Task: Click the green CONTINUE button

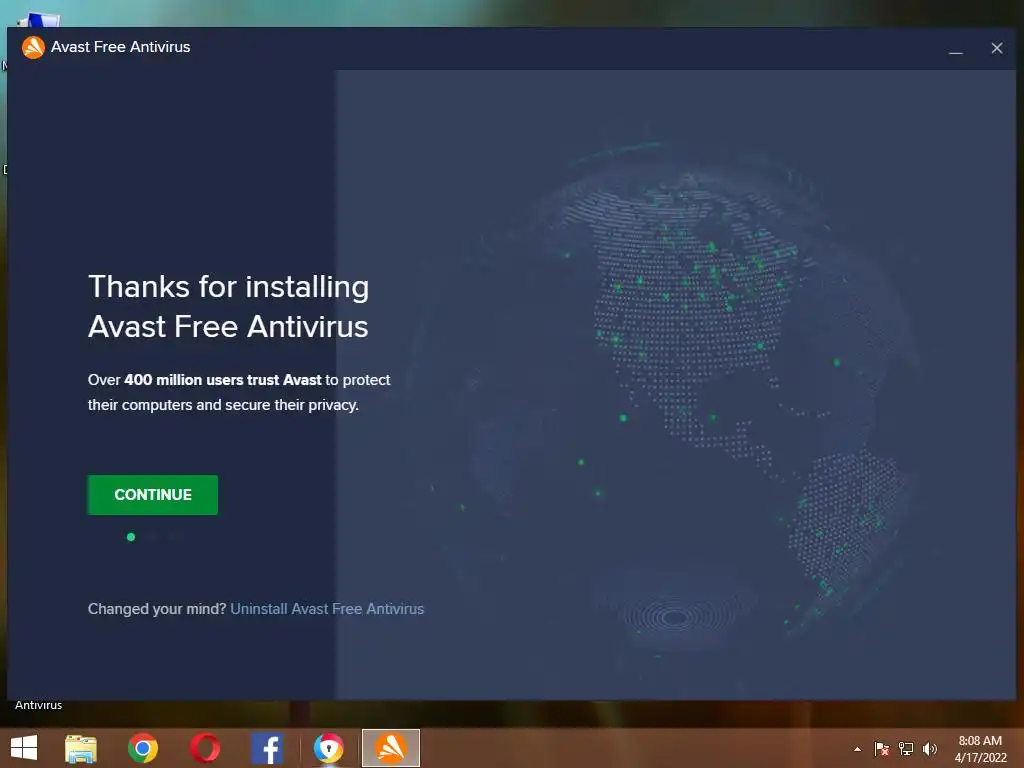Action: 153,494
